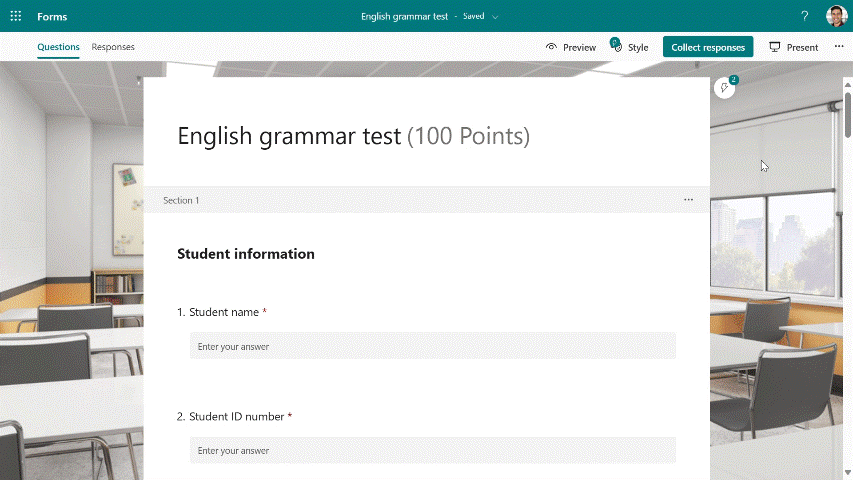This screenshot has height=480, width=853.
Task: Click the Student ID number answer field
Action: pos(432,450)
